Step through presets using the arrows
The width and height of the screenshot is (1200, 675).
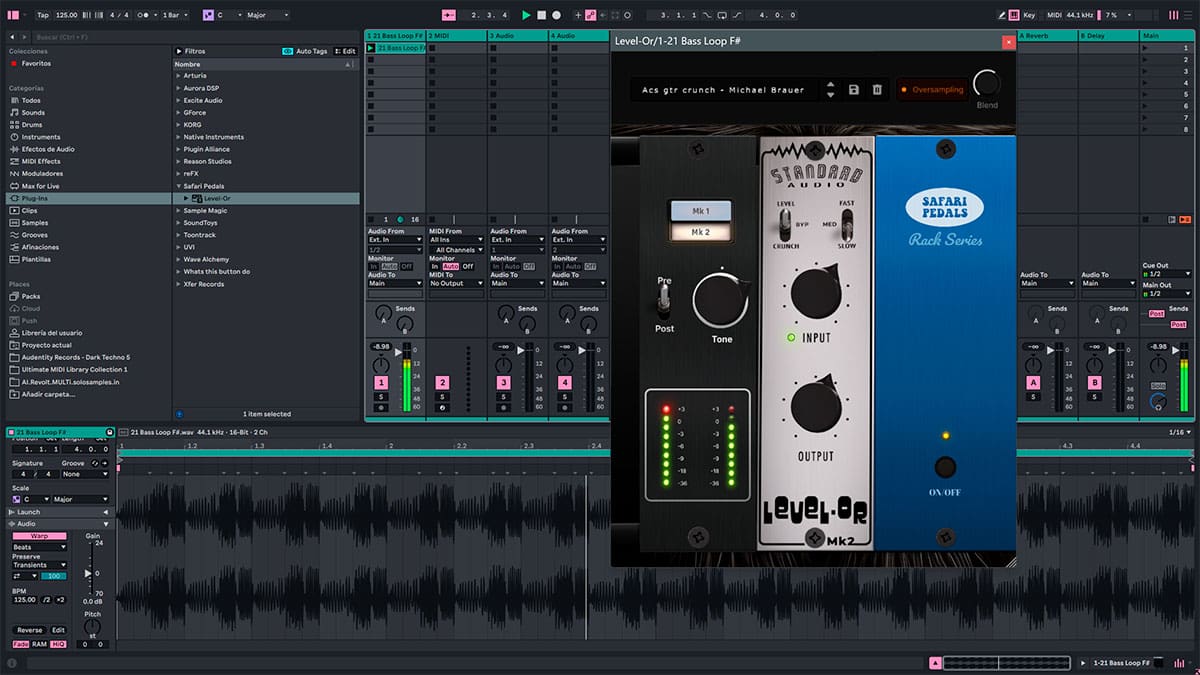830,90
